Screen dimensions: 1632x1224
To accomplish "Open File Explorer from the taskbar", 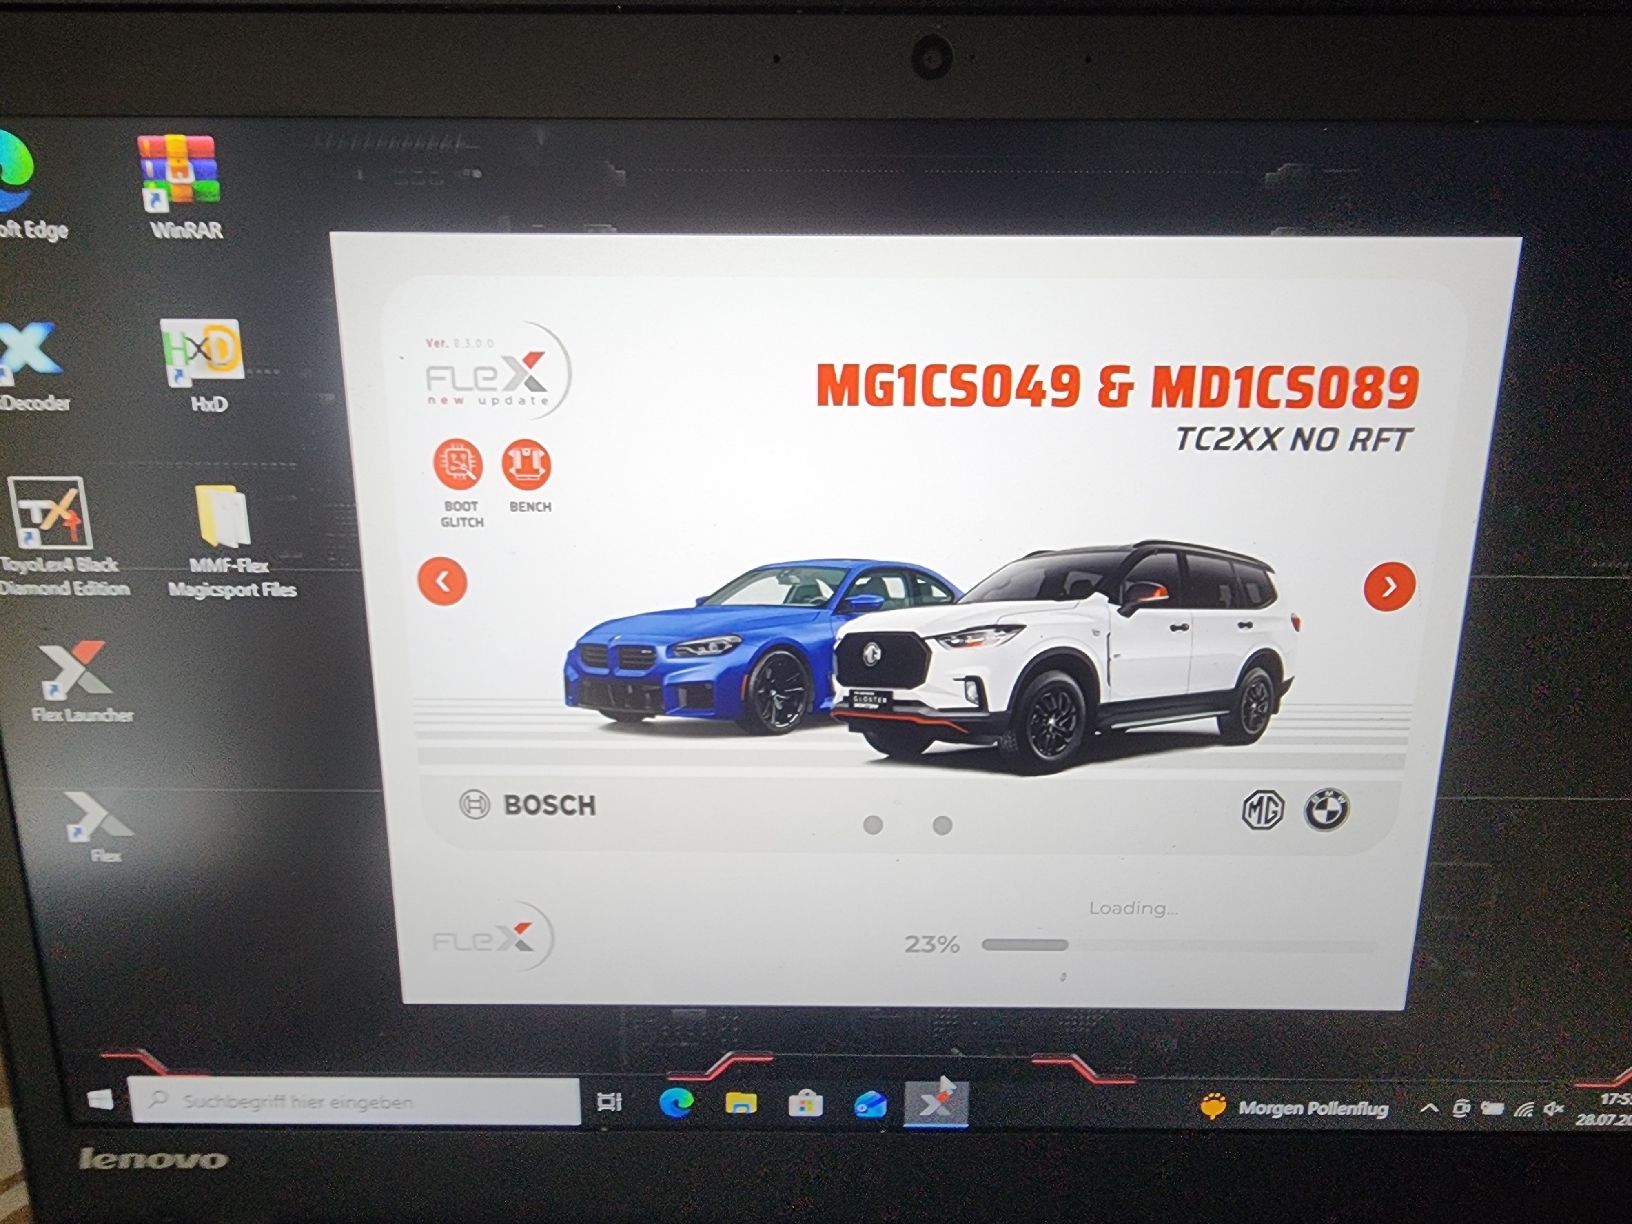I will [741, 1103].
